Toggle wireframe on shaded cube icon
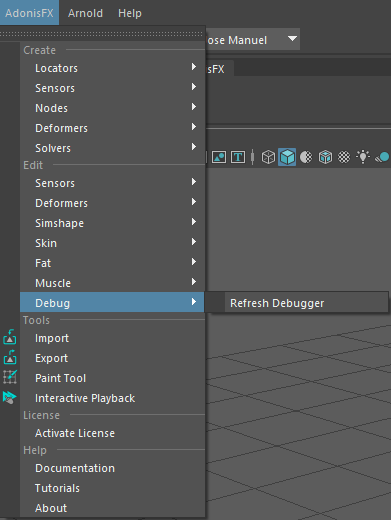Screen dimensions: 391x520 coord(325,157)
